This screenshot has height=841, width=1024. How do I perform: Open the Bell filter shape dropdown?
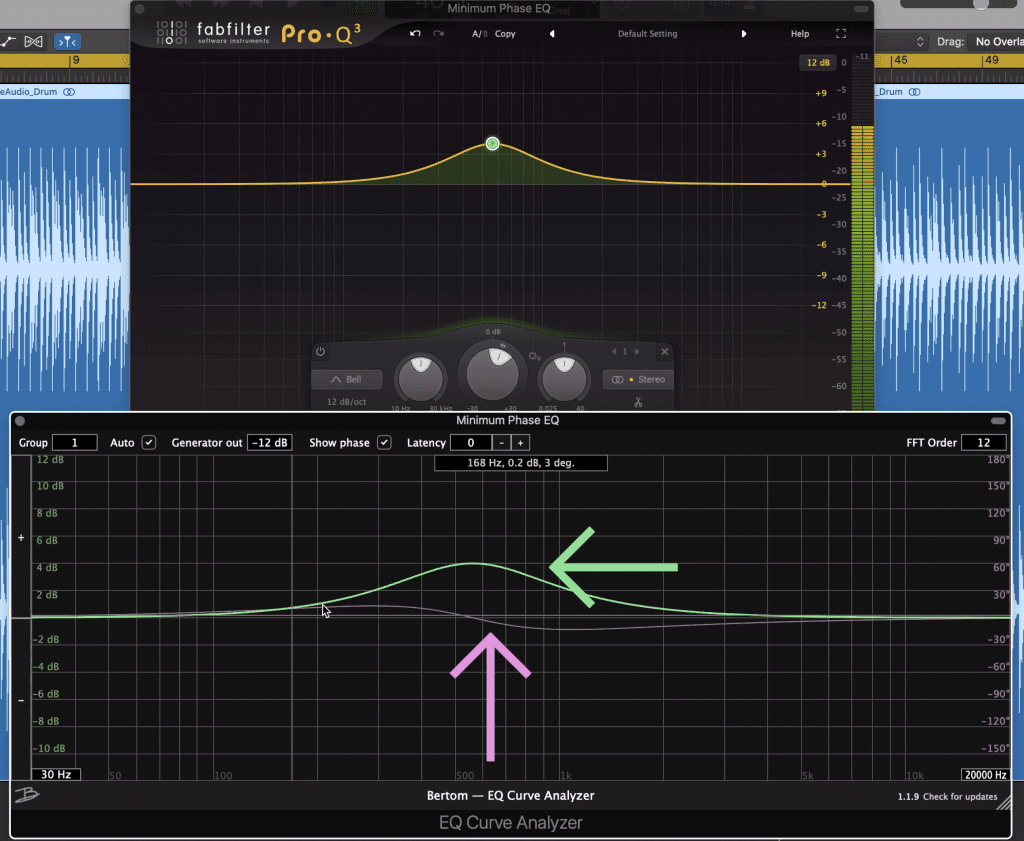tap(346, 379)
